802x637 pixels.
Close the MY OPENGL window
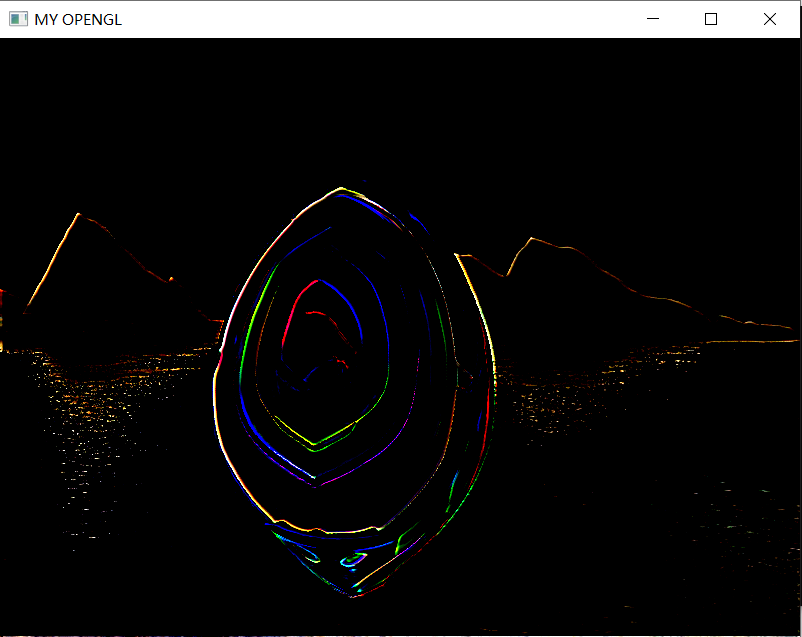pyautogui.click(x=770, y=19)
